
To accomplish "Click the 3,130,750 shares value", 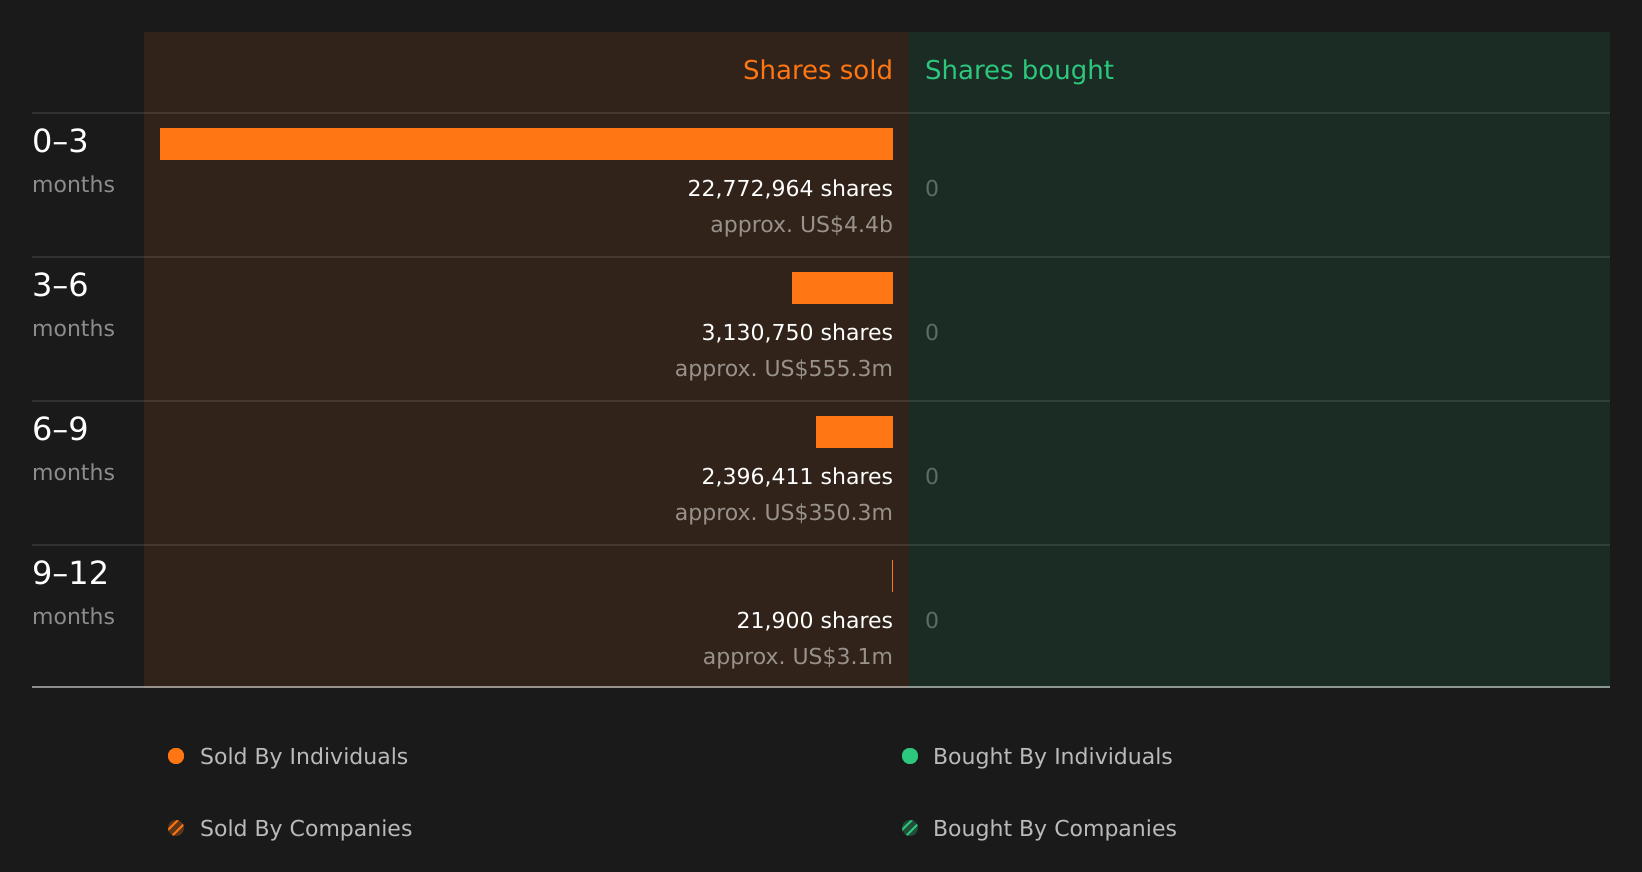I will click(797, 333).
